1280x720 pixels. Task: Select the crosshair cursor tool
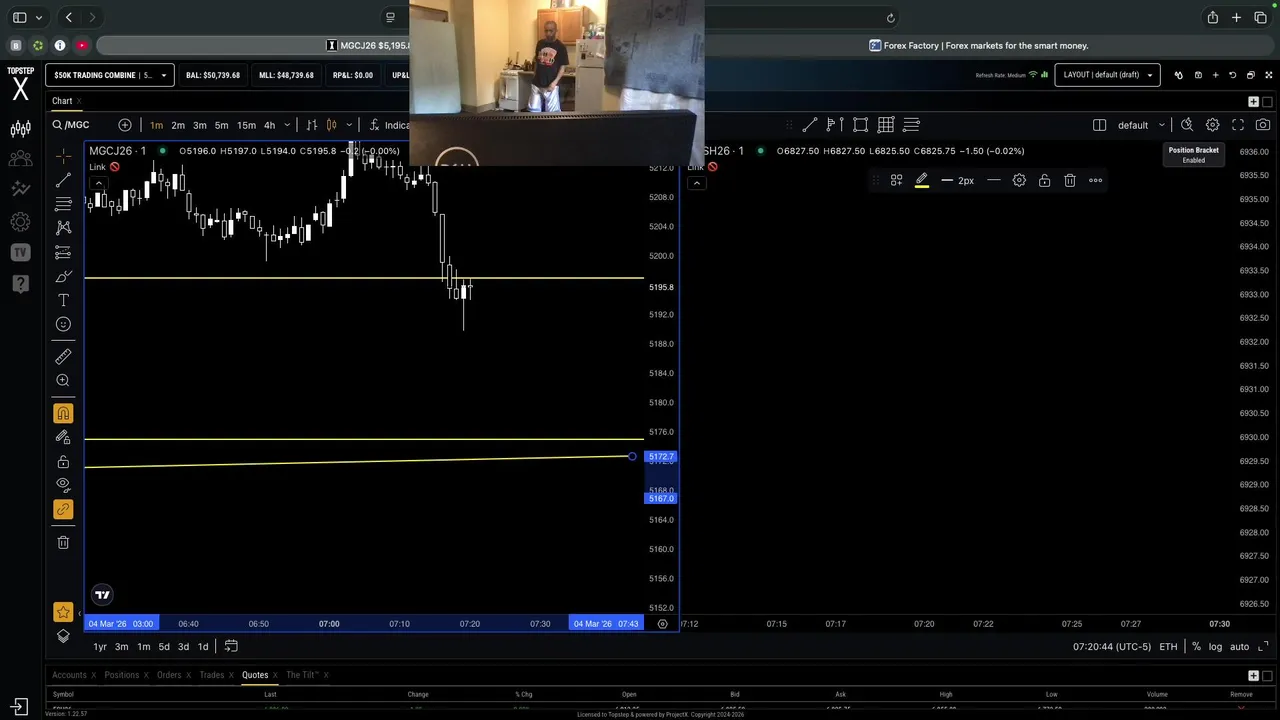coord(63,156)
